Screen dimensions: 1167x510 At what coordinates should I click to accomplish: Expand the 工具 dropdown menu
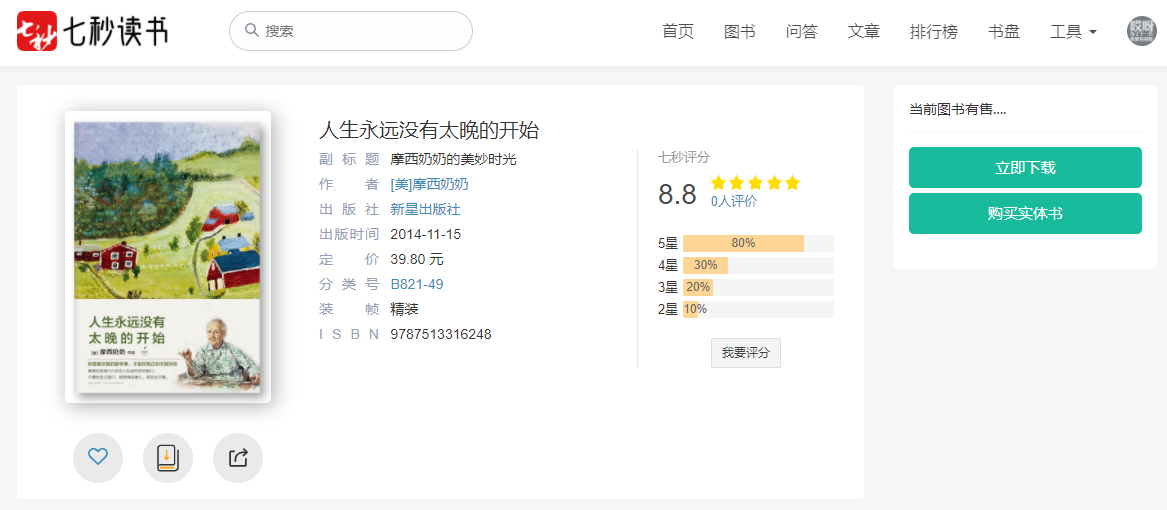tap(1073, 32)
